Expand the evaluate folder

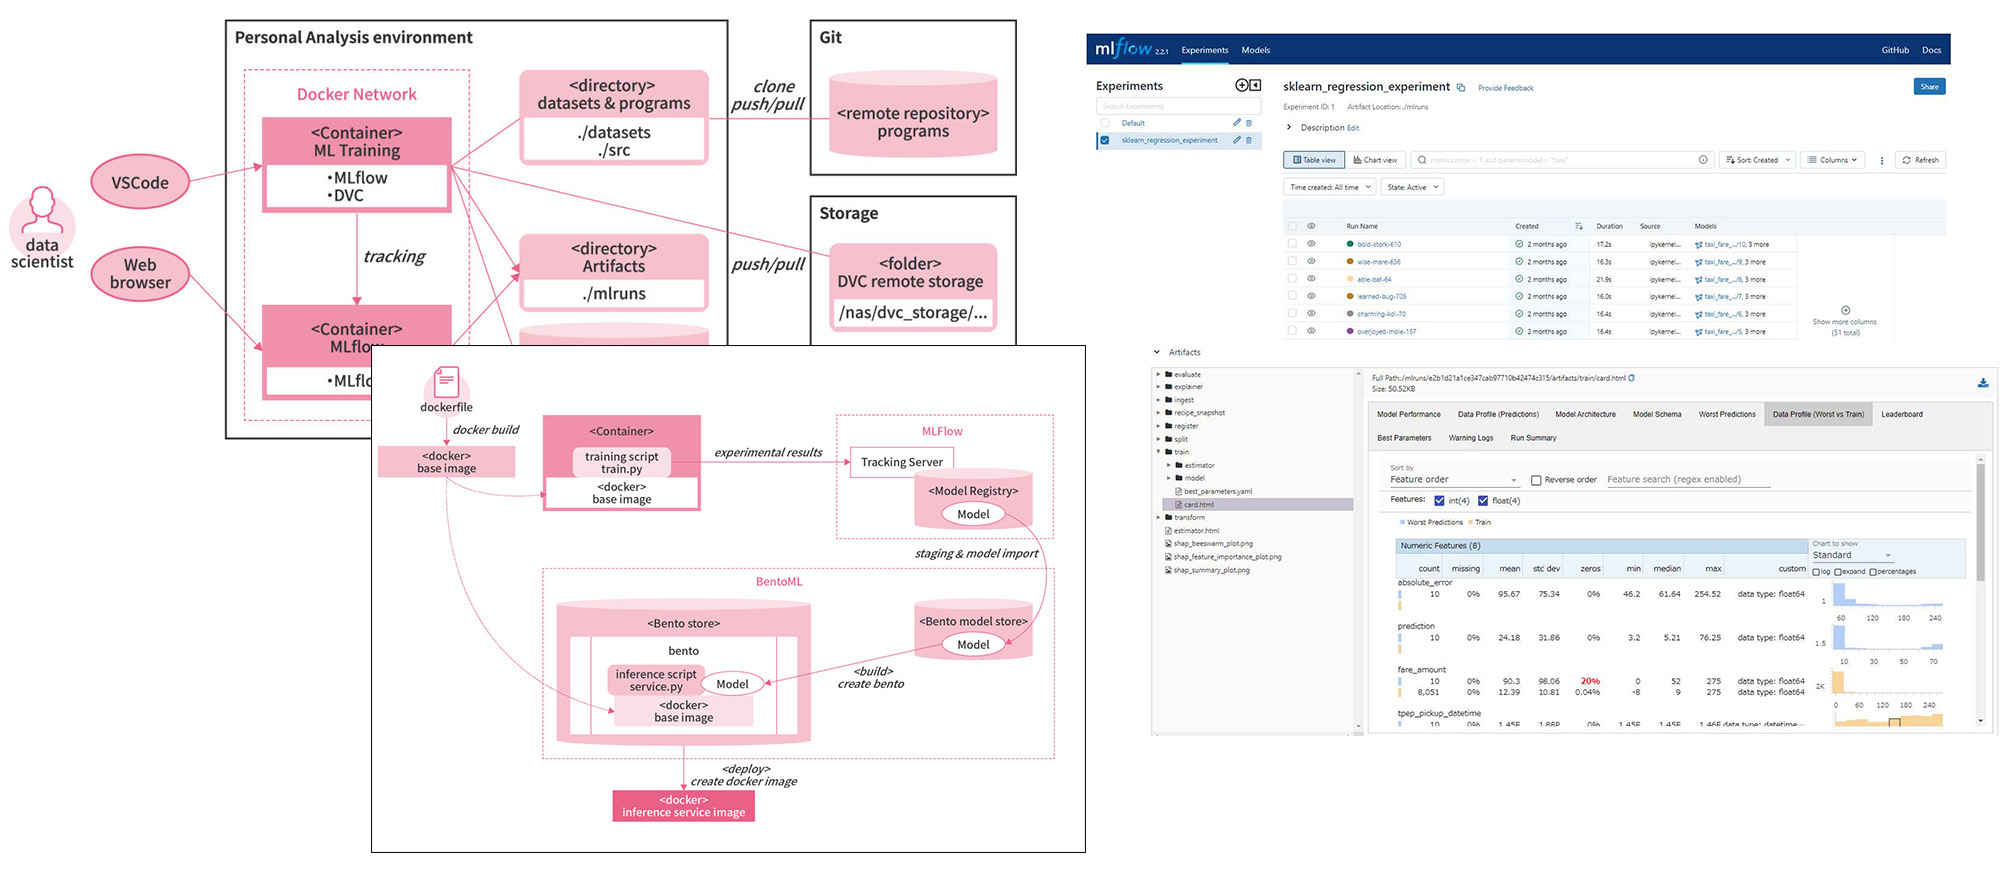pos(1158,374)
